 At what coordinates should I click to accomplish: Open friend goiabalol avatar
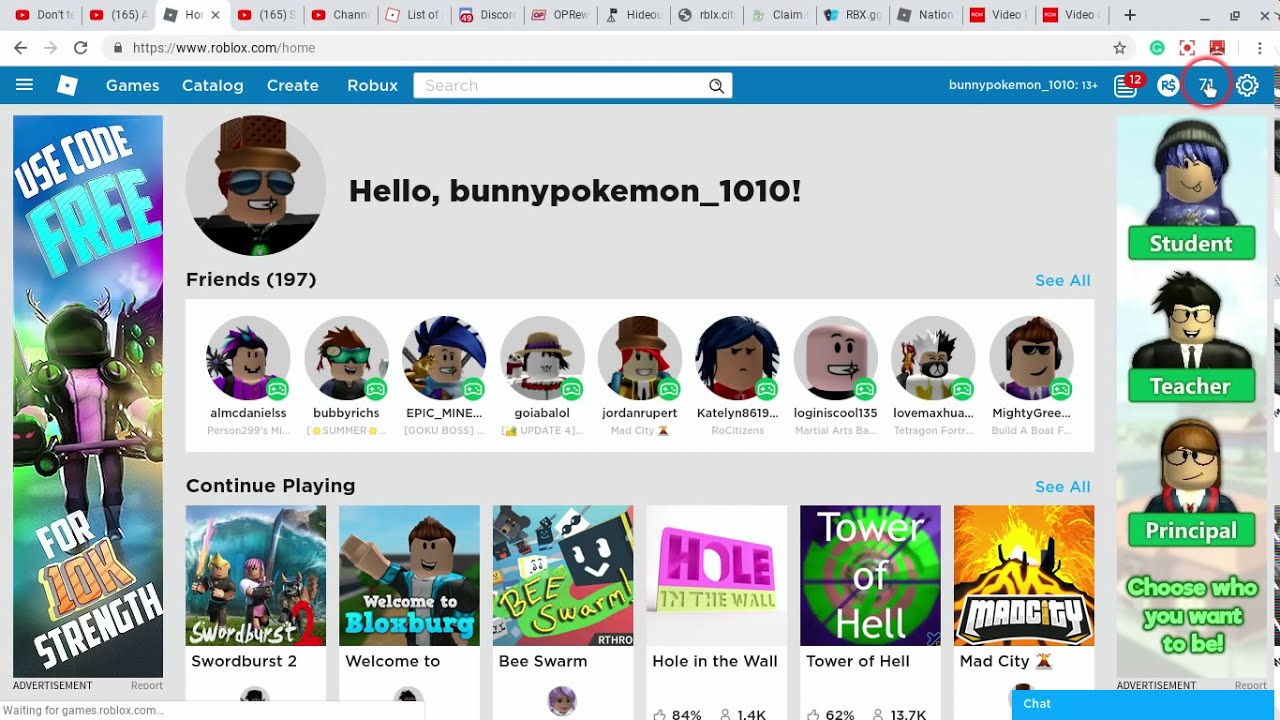point(542,358)
